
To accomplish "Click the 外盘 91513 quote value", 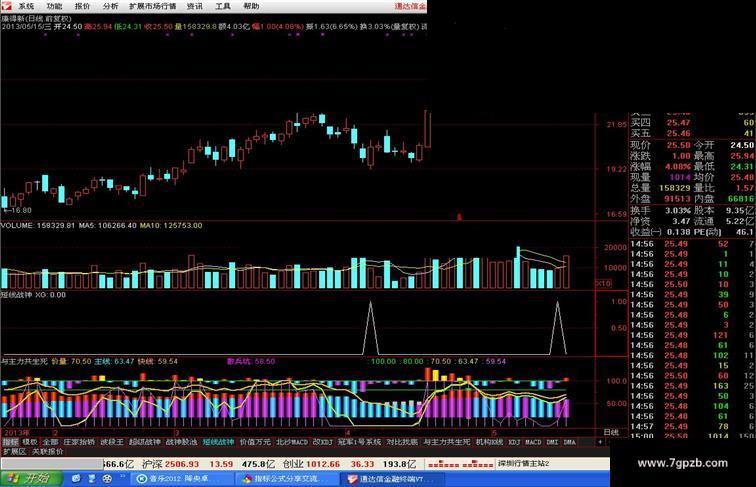I will pos(678,198).
